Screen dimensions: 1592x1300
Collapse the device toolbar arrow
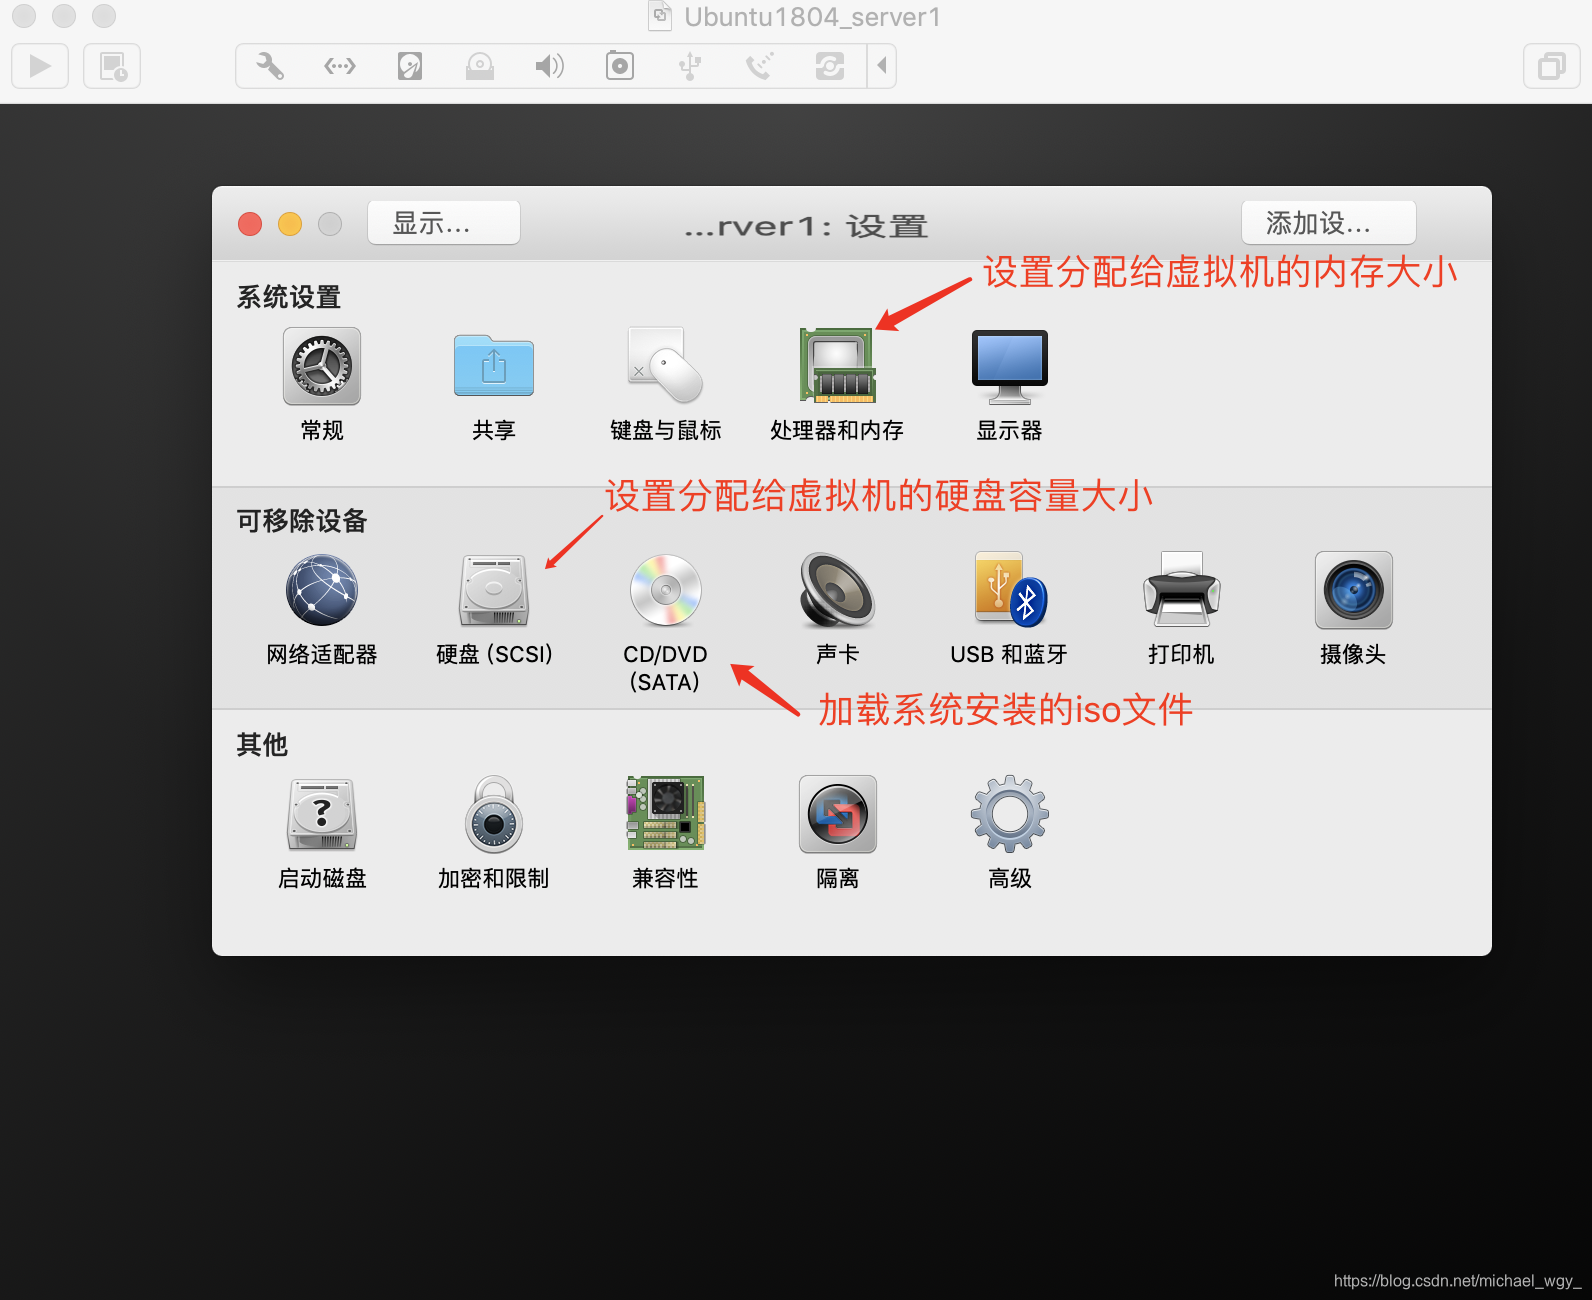[882, 66]
